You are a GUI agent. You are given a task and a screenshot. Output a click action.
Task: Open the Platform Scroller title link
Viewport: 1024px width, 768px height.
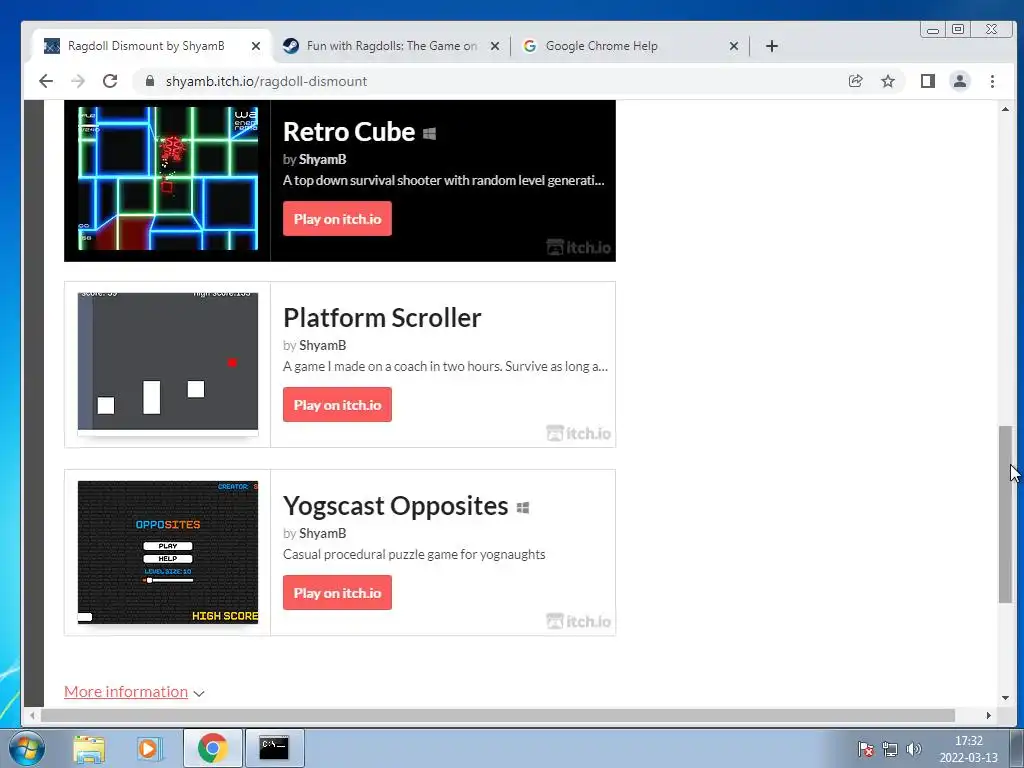click(382, 318)
